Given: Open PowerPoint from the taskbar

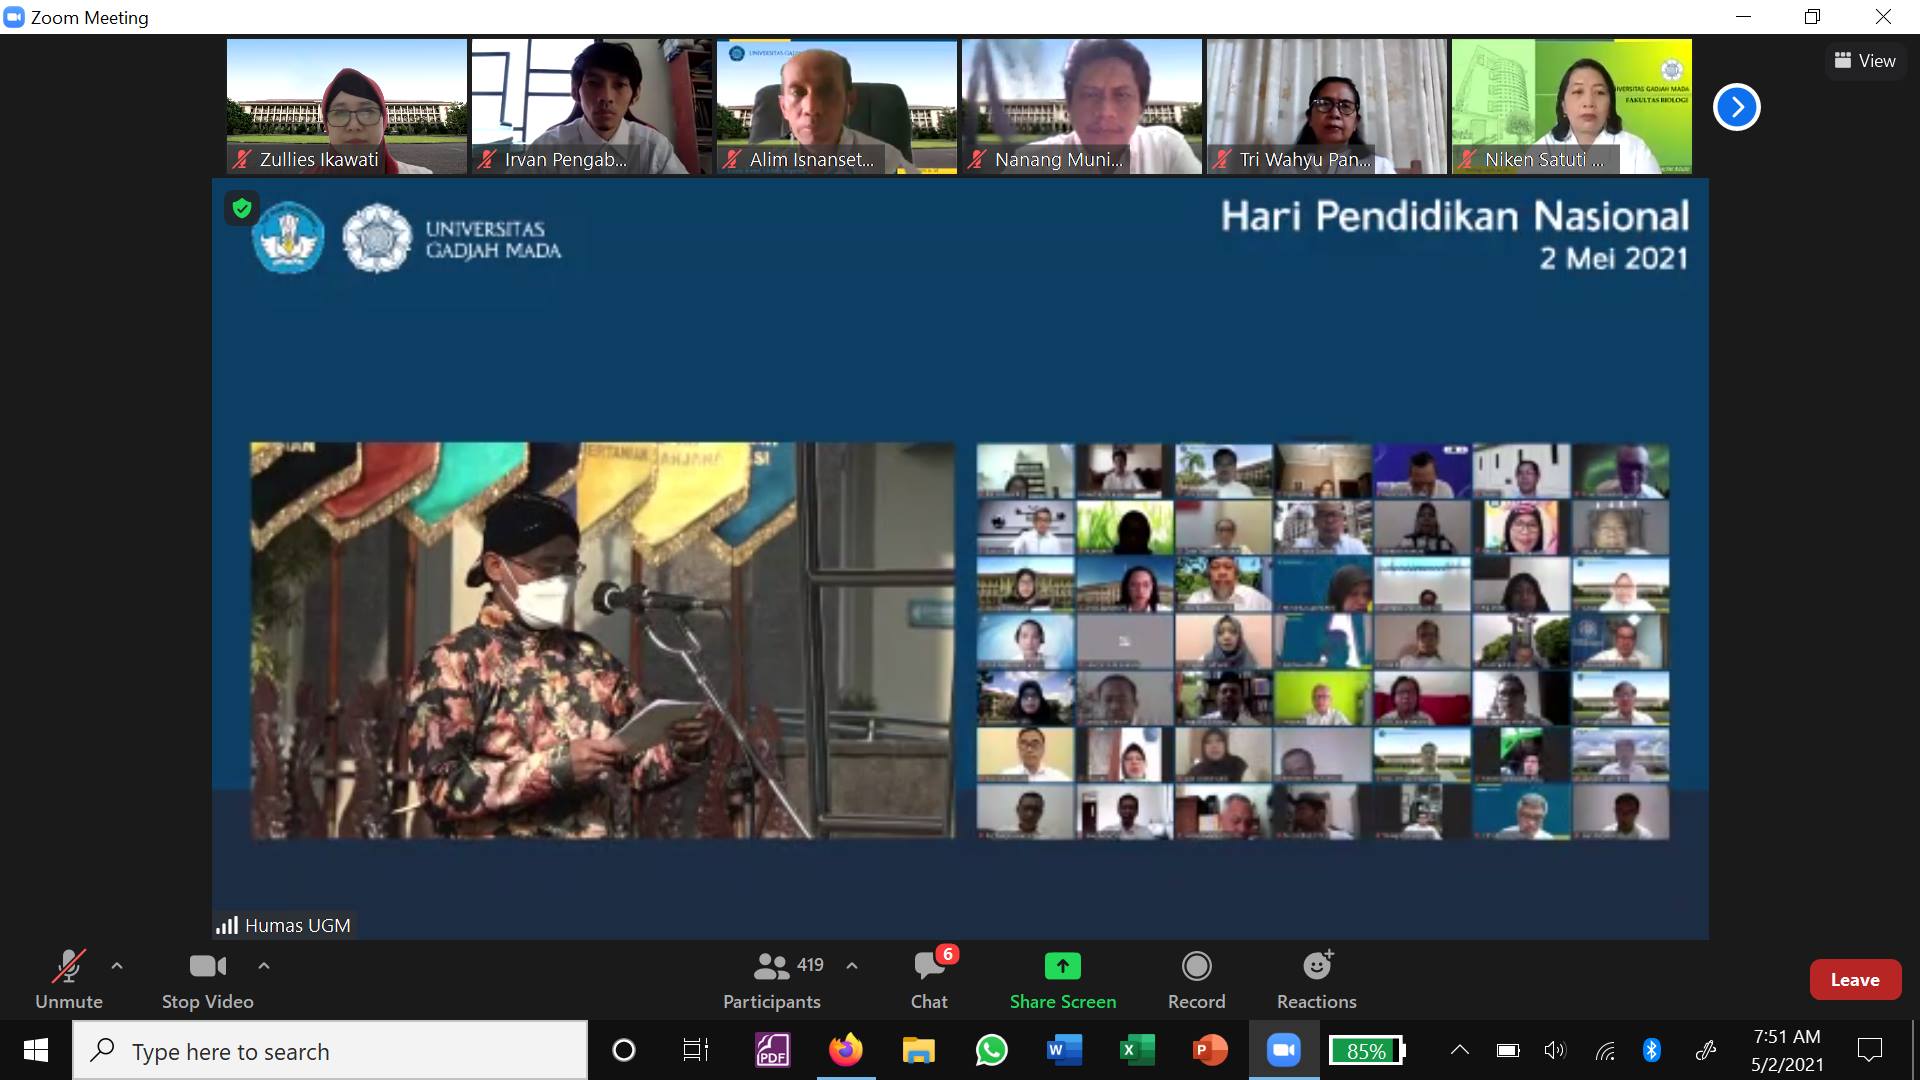Looking at the screenshot, I should coord(1210,1050).
